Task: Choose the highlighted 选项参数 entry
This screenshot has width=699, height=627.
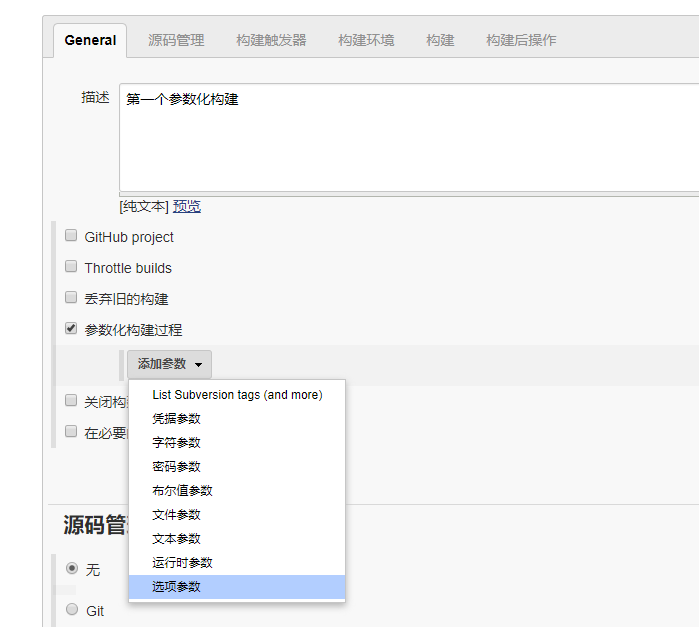Action: pos(176,587)
